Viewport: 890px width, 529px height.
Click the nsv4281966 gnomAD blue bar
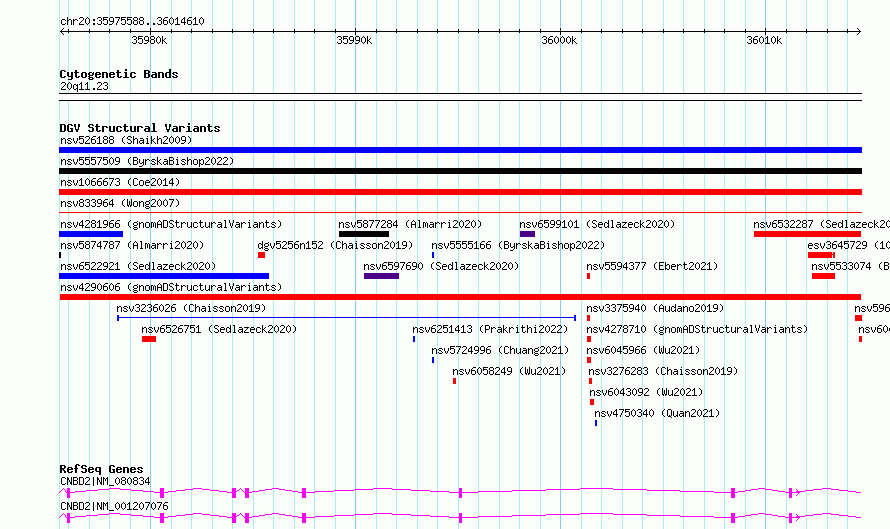[91, 234]
